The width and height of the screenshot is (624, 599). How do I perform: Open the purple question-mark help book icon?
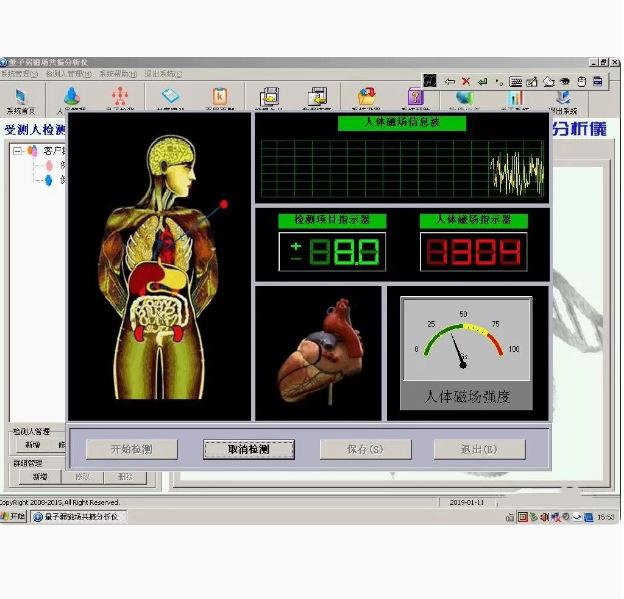(x=415, y=97)
